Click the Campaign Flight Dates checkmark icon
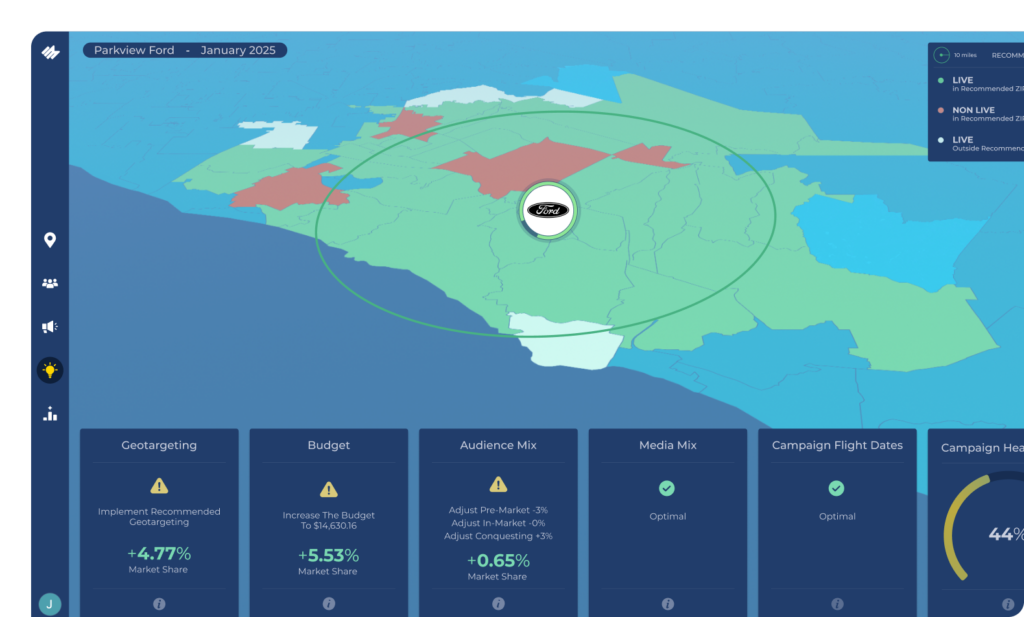1024x617 pixels. tap(837, 488)
